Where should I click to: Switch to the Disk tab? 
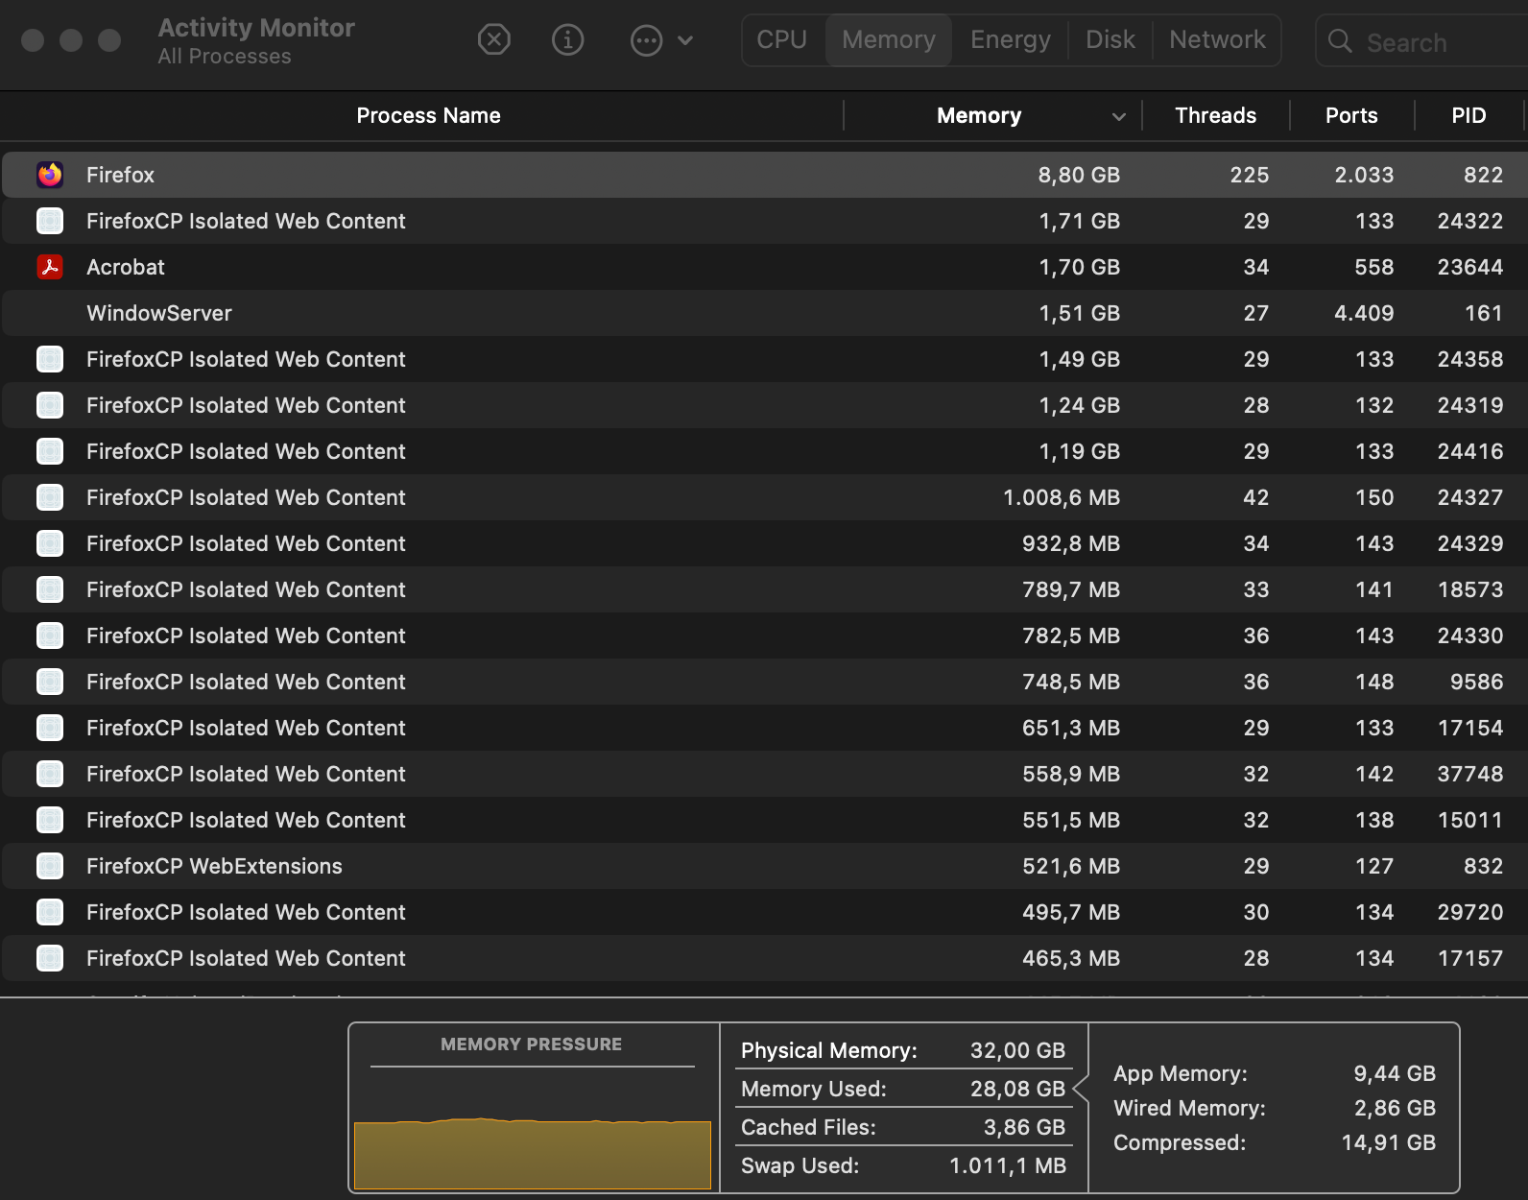point(1110,40)
